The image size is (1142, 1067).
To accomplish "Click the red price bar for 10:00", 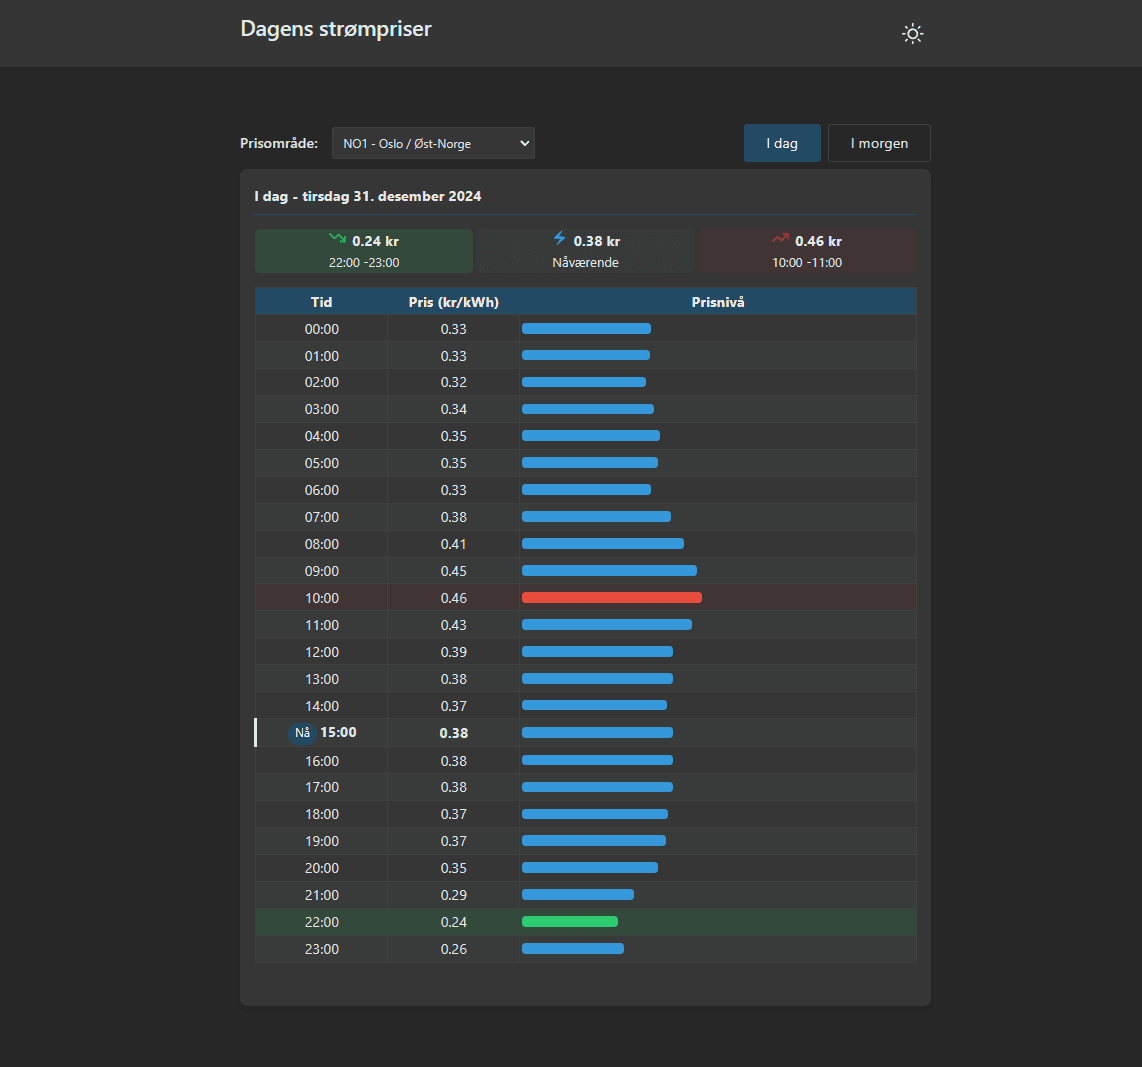I will (x=612, y=598).
